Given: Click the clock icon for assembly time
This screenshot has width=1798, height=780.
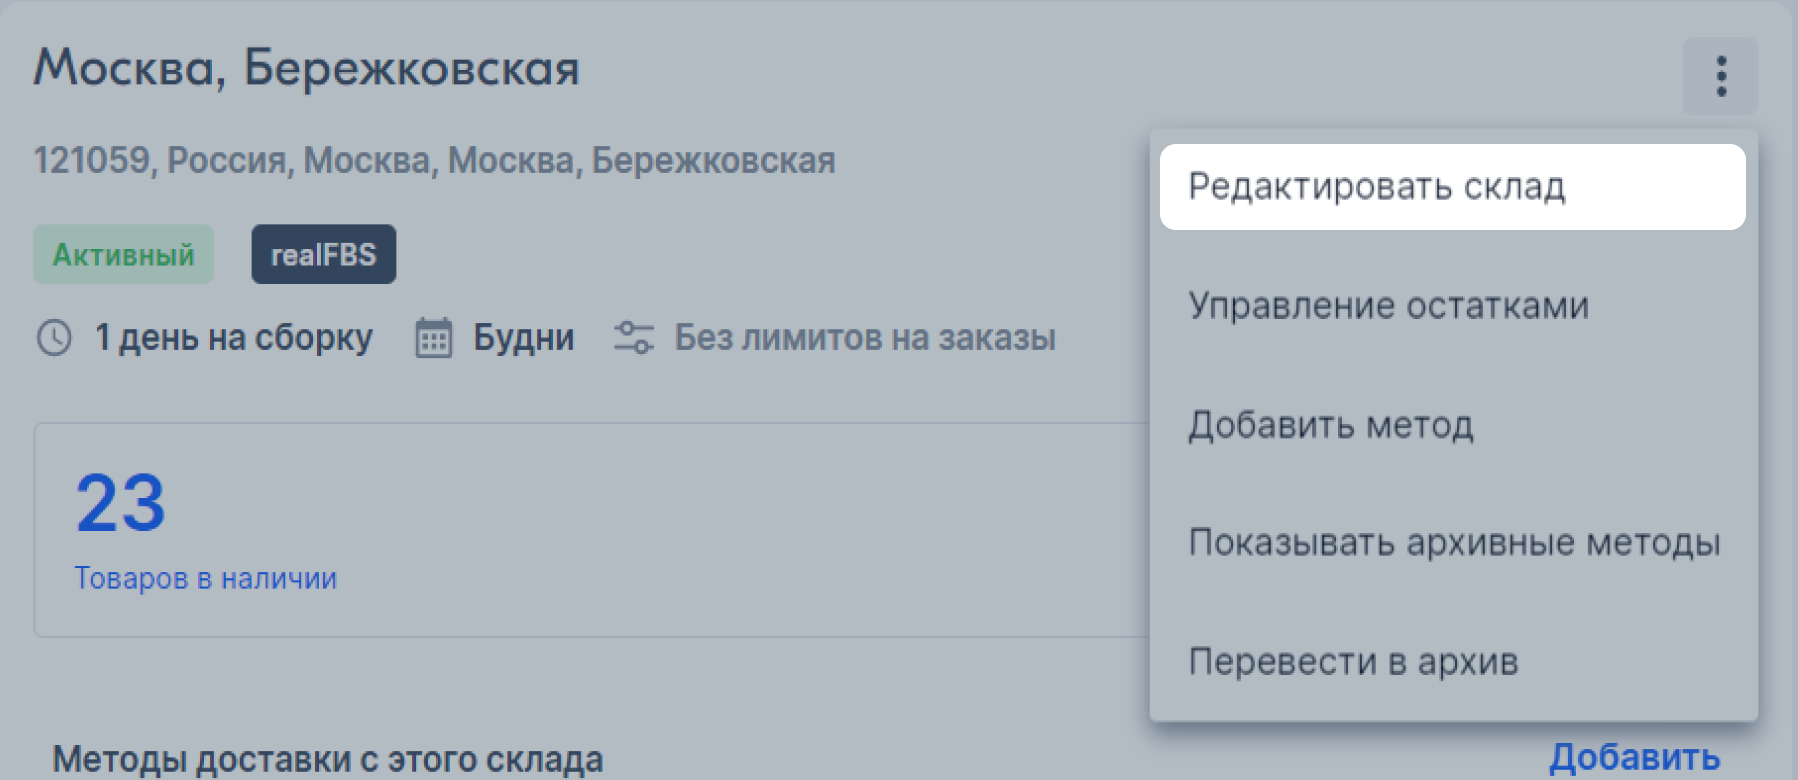Looking at the screenshot, I should coord(54,338).
